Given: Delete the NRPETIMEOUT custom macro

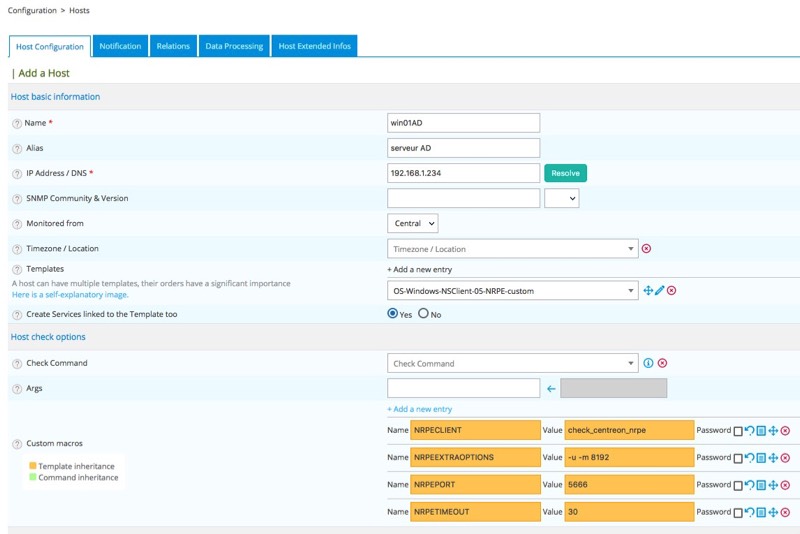Looking at the screenshot, I should [785, 512].
